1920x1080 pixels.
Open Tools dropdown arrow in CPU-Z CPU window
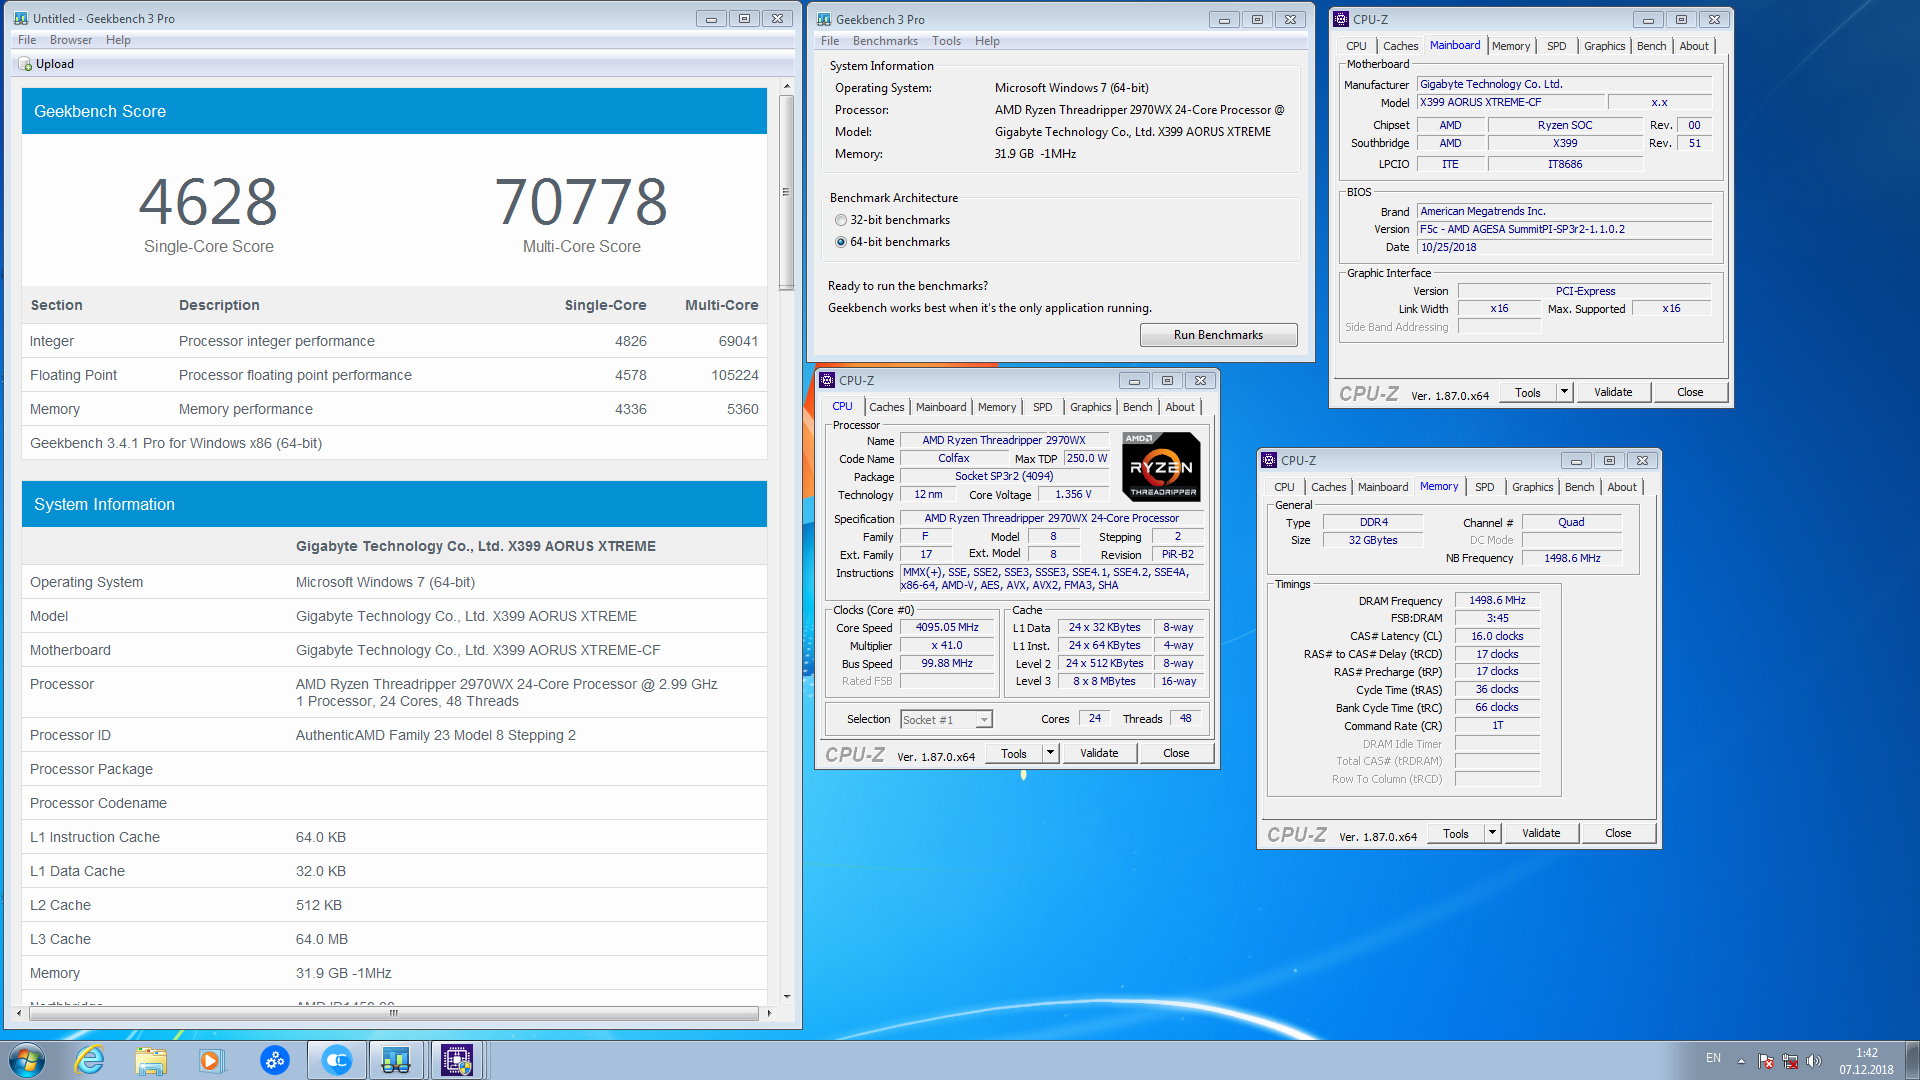pos(1050,753)
